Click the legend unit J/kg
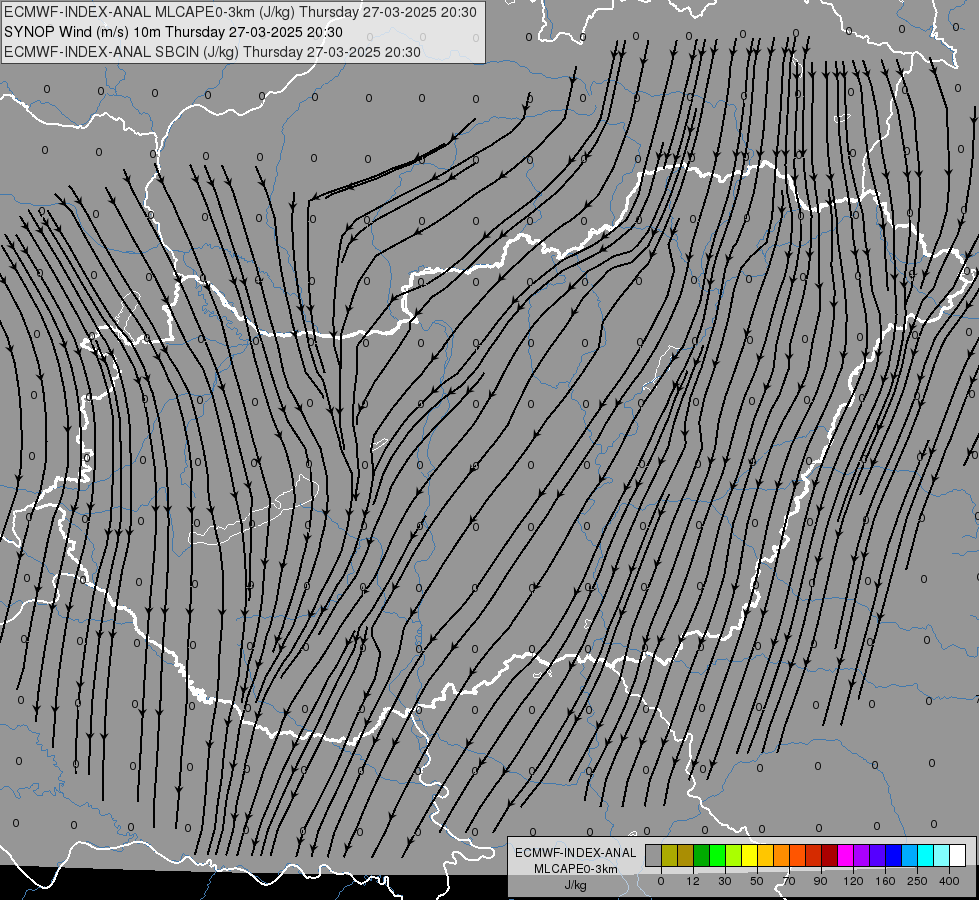Screen dimensions: 979x900 click(576, 885)
